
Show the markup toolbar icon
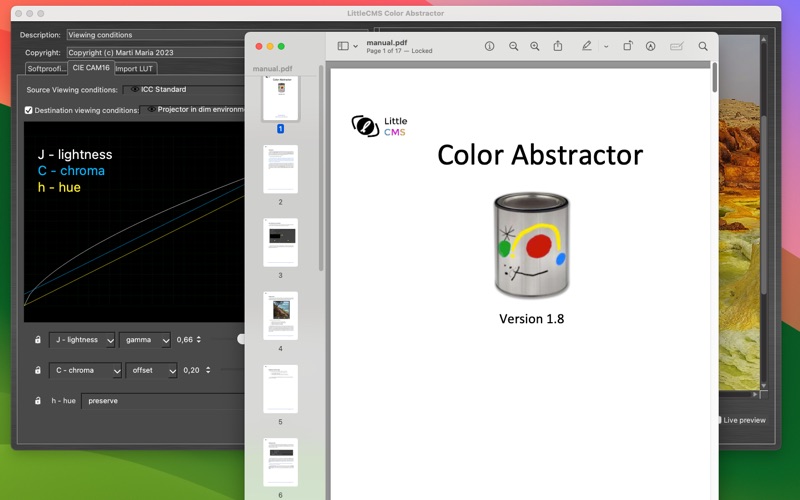(x=650, y=46)
